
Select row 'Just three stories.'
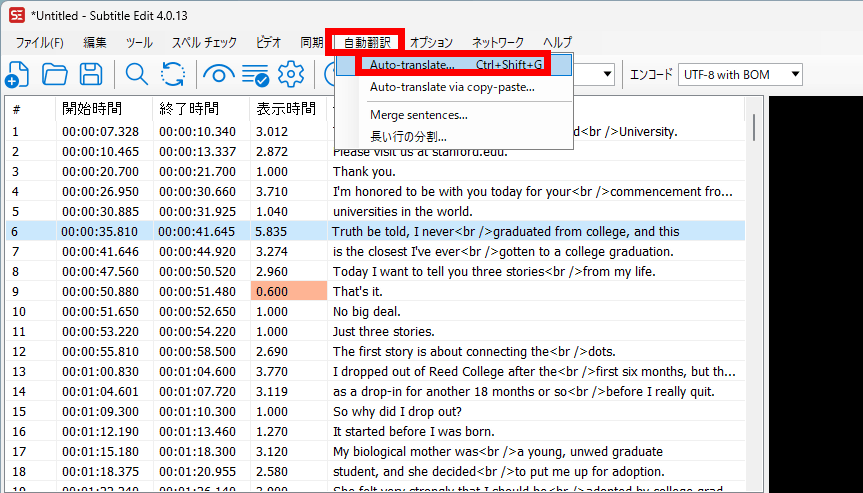tap(375, 331)
